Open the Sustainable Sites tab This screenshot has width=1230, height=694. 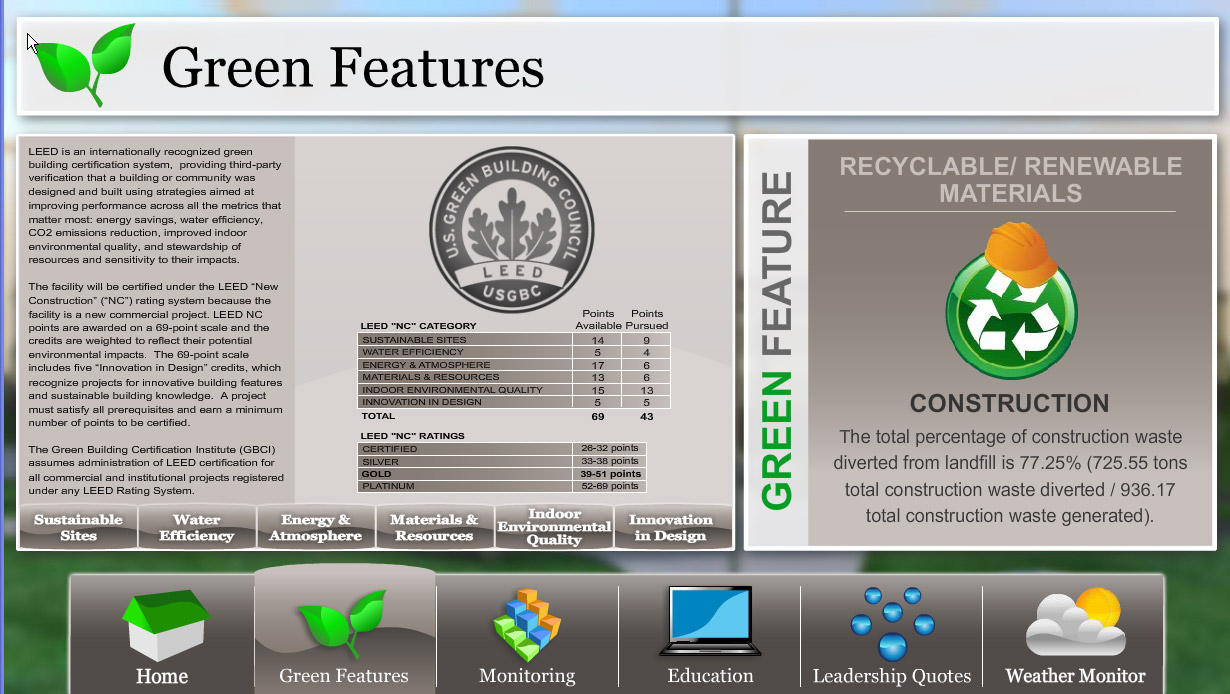coord(78,527)
